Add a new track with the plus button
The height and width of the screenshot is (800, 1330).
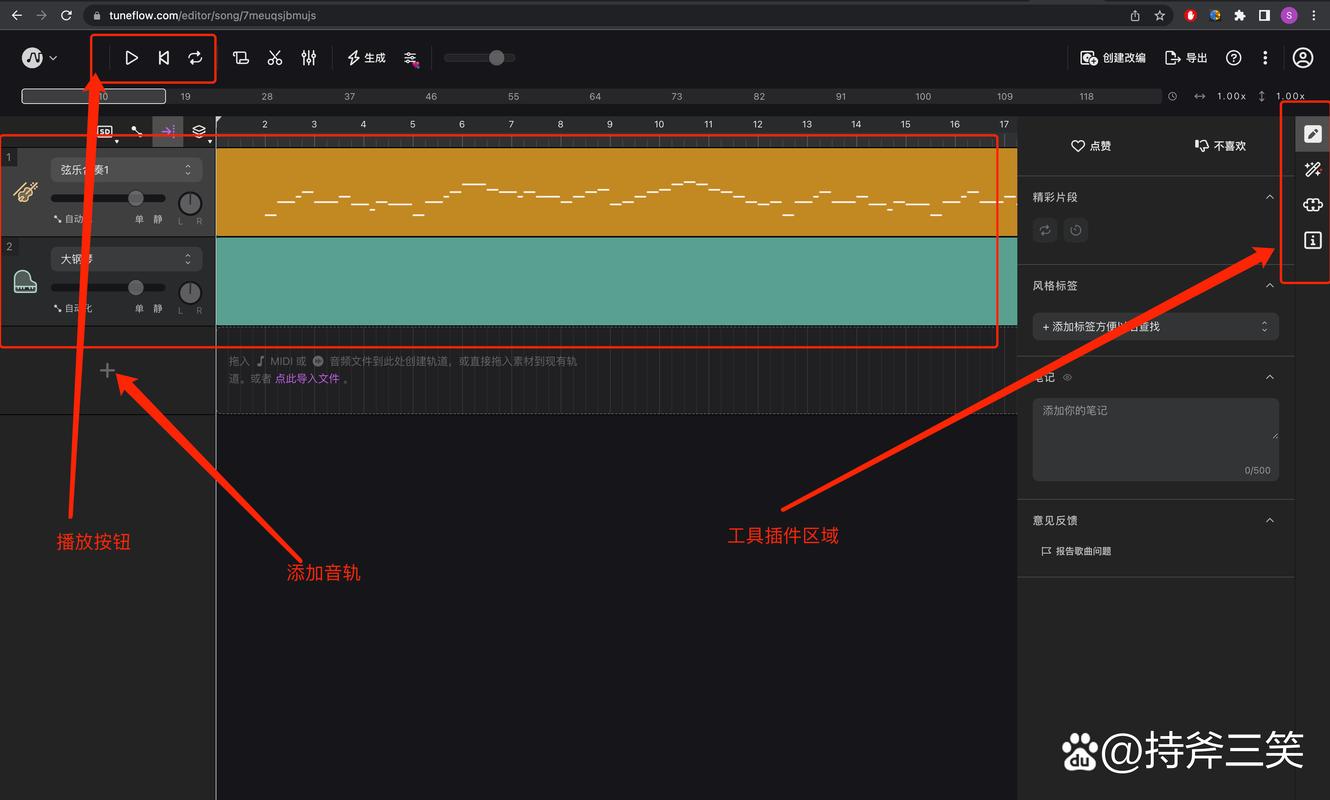click(108, 371)
